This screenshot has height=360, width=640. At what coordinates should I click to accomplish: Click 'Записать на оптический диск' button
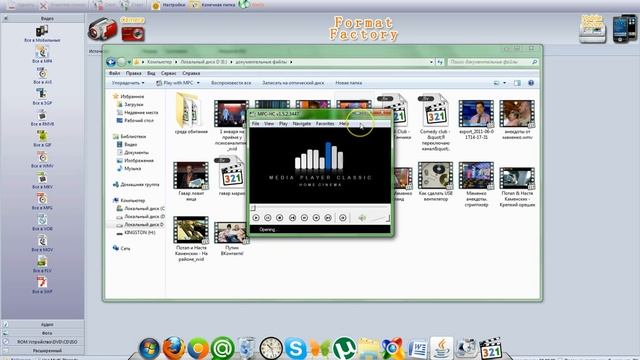[293, 83]
